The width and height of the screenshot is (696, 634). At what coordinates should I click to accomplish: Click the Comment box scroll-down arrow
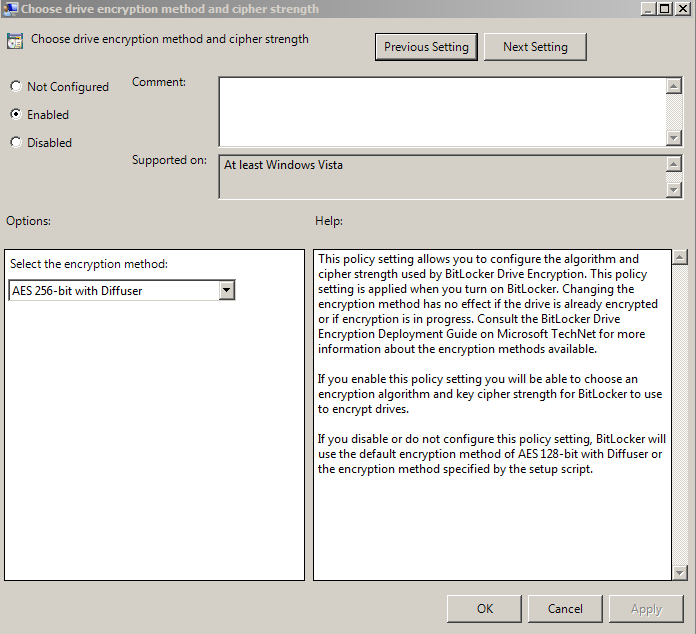click(x=674, y=138)
